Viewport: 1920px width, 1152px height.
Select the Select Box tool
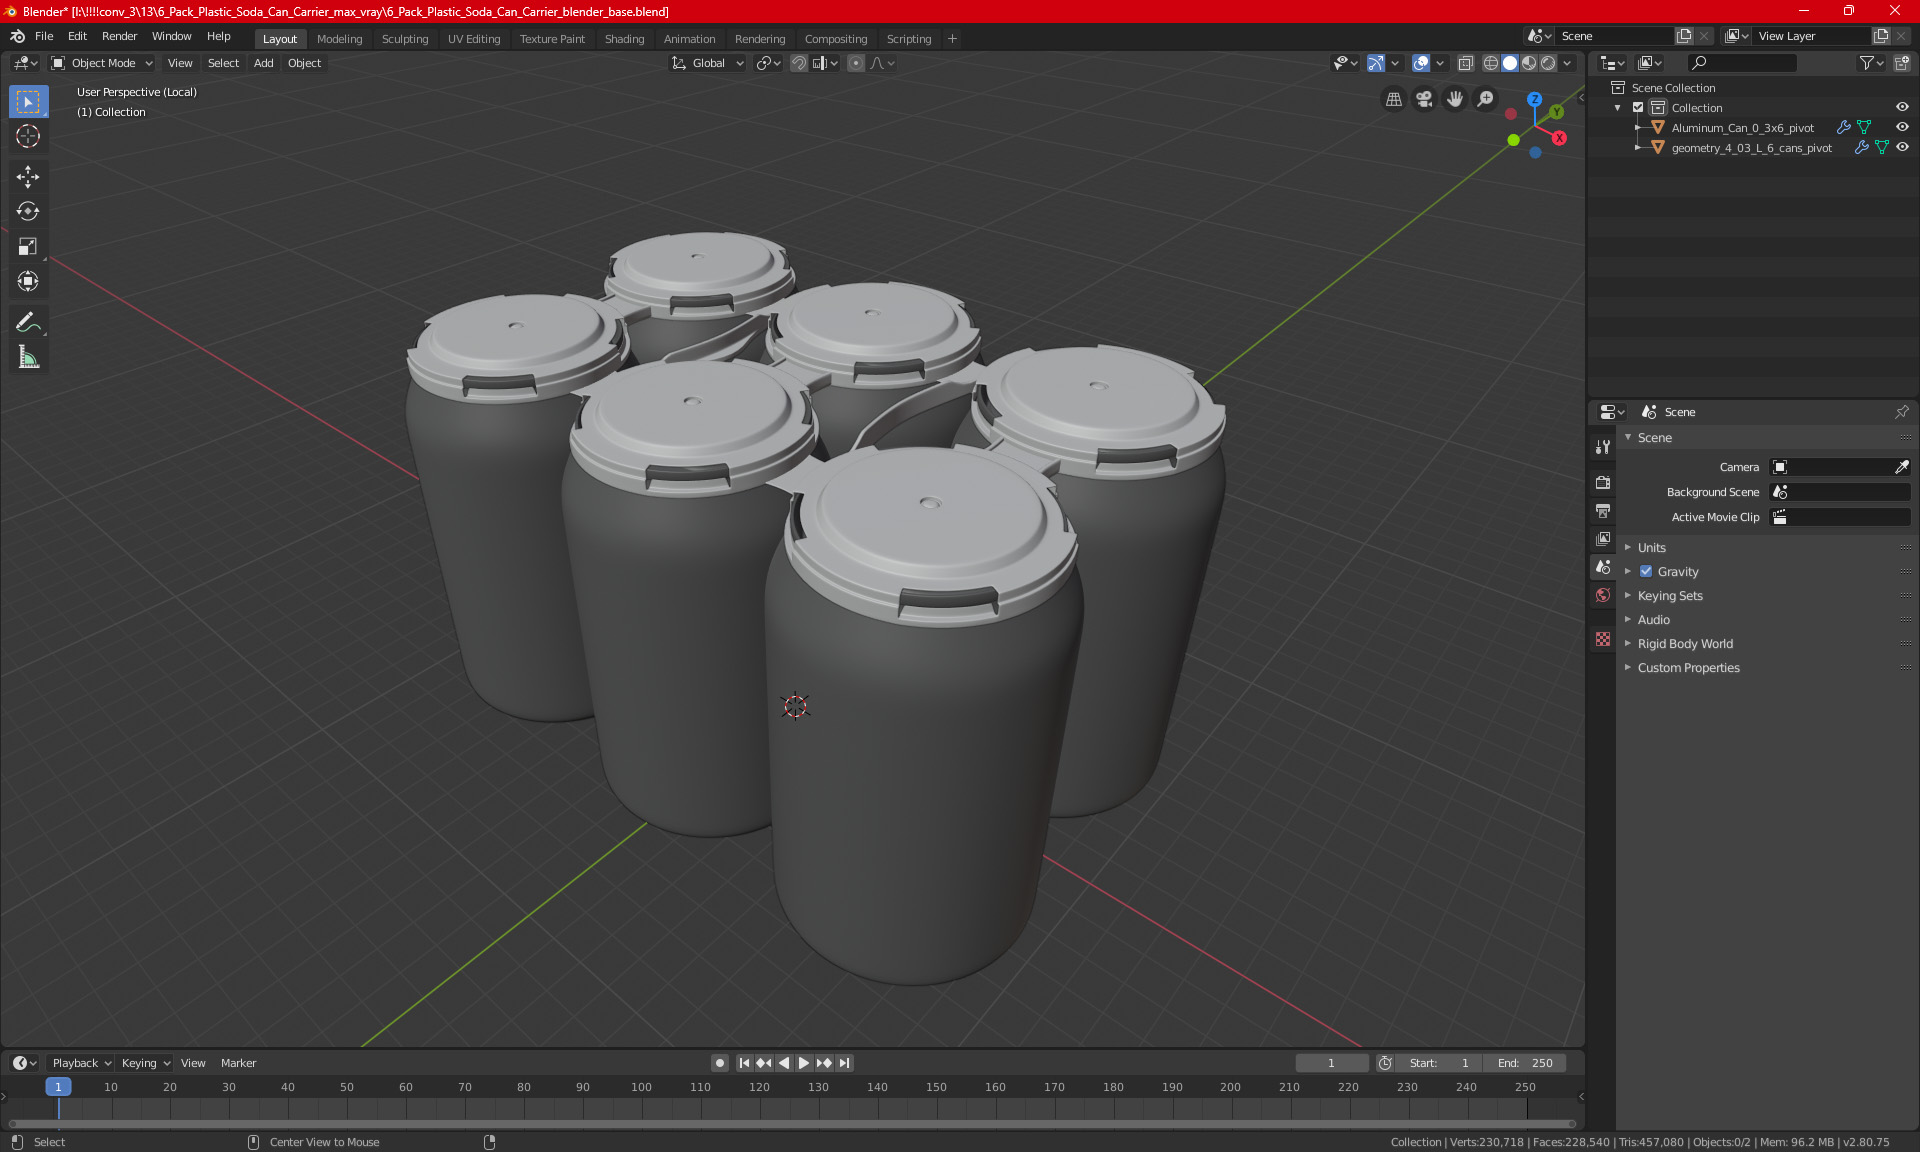[28, 102]
